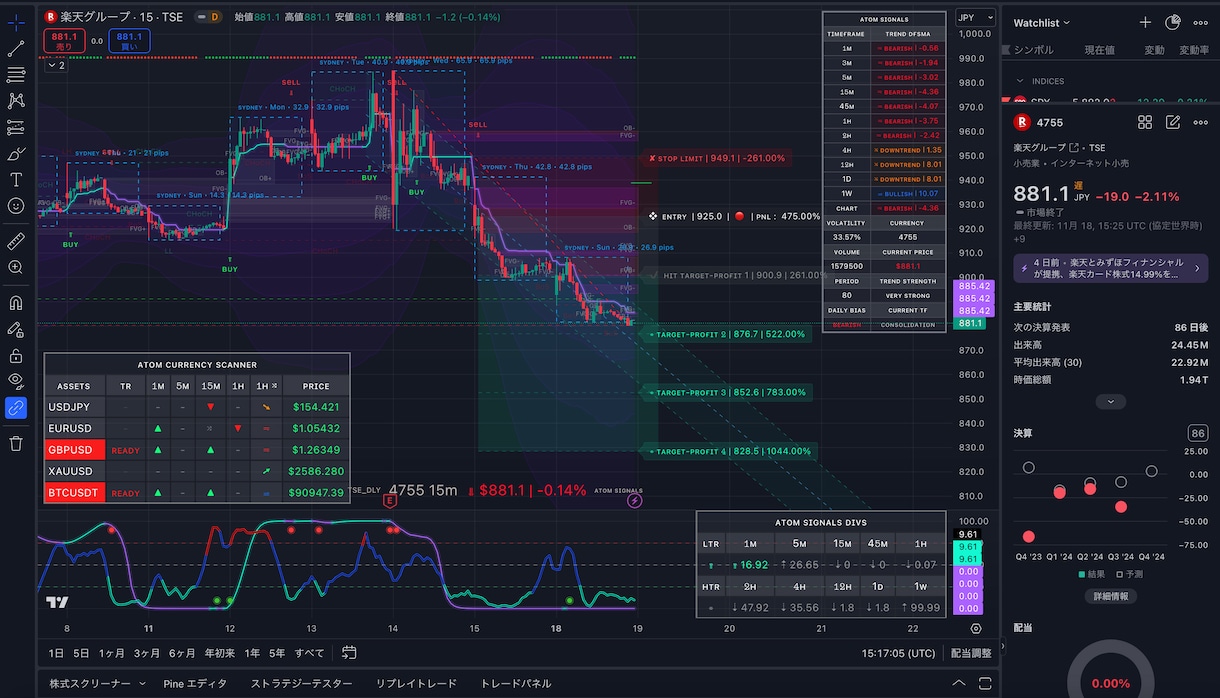Click the 詳細情報 button under earnings
The width and height of the screenshot is (1220, 698).
1110,596
